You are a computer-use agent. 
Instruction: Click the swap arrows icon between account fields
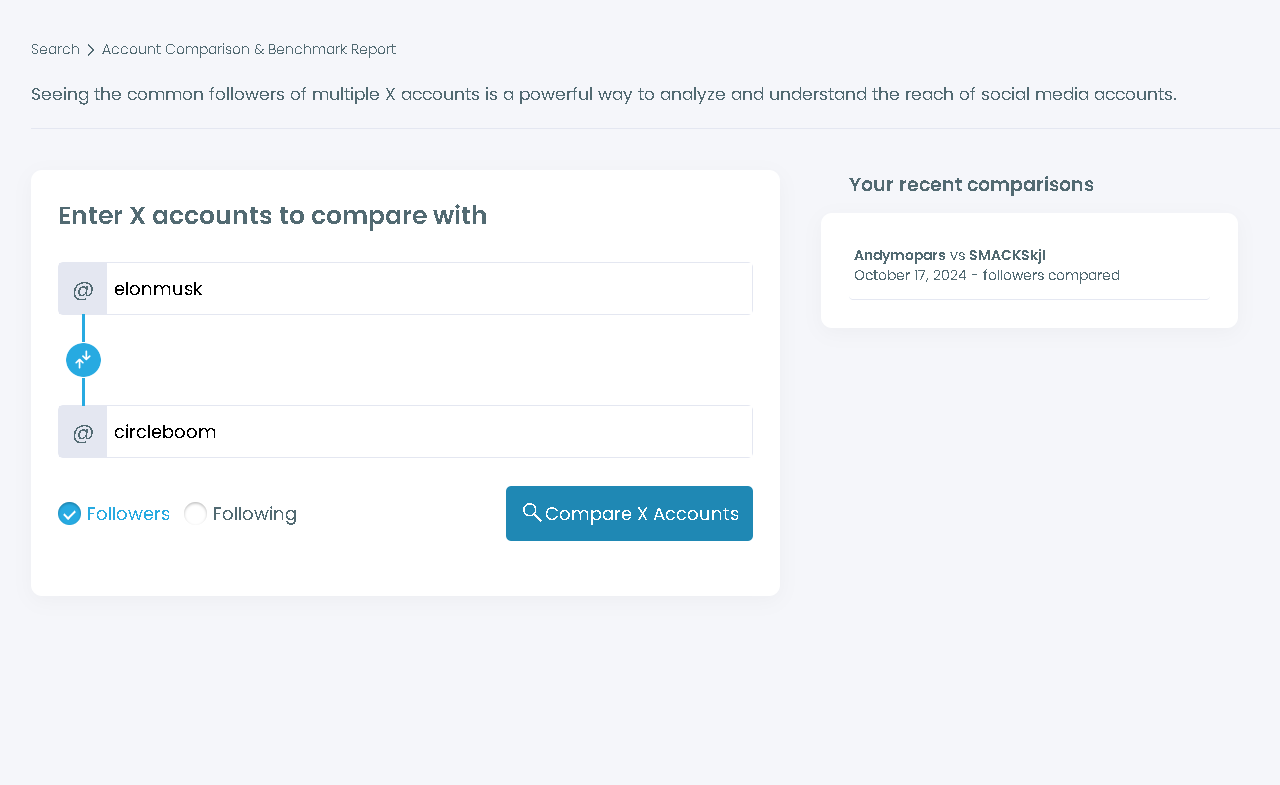point(83,359)
